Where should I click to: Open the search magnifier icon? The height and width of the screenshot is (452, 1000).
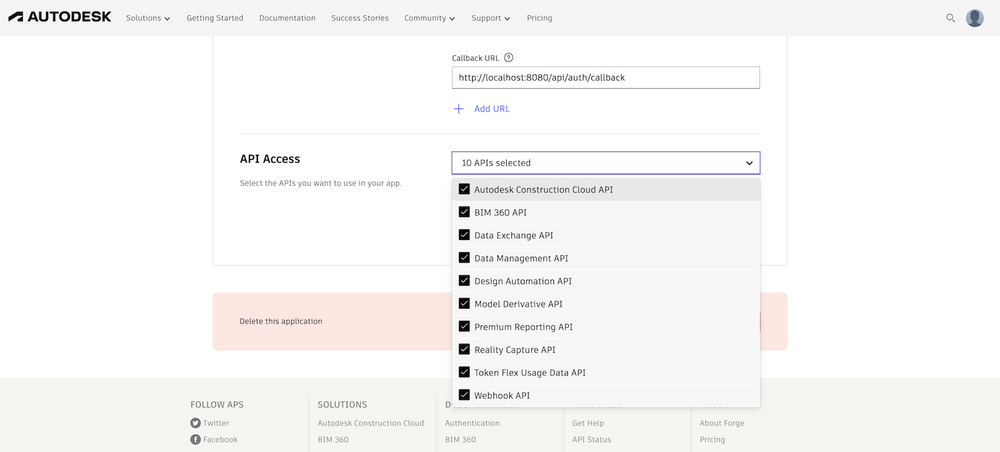click(950, 18)
